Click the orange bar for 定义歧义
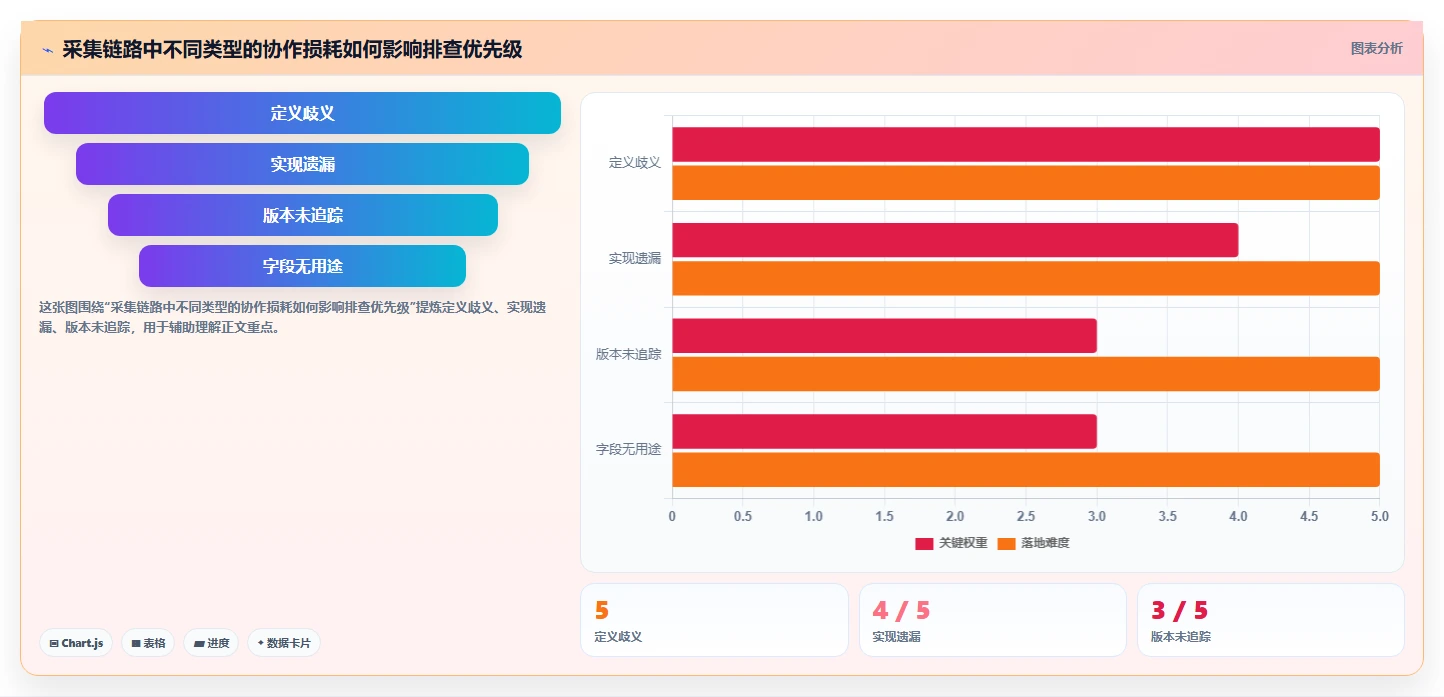Screen dimensions: 1444x697 tap(1026, 183)
